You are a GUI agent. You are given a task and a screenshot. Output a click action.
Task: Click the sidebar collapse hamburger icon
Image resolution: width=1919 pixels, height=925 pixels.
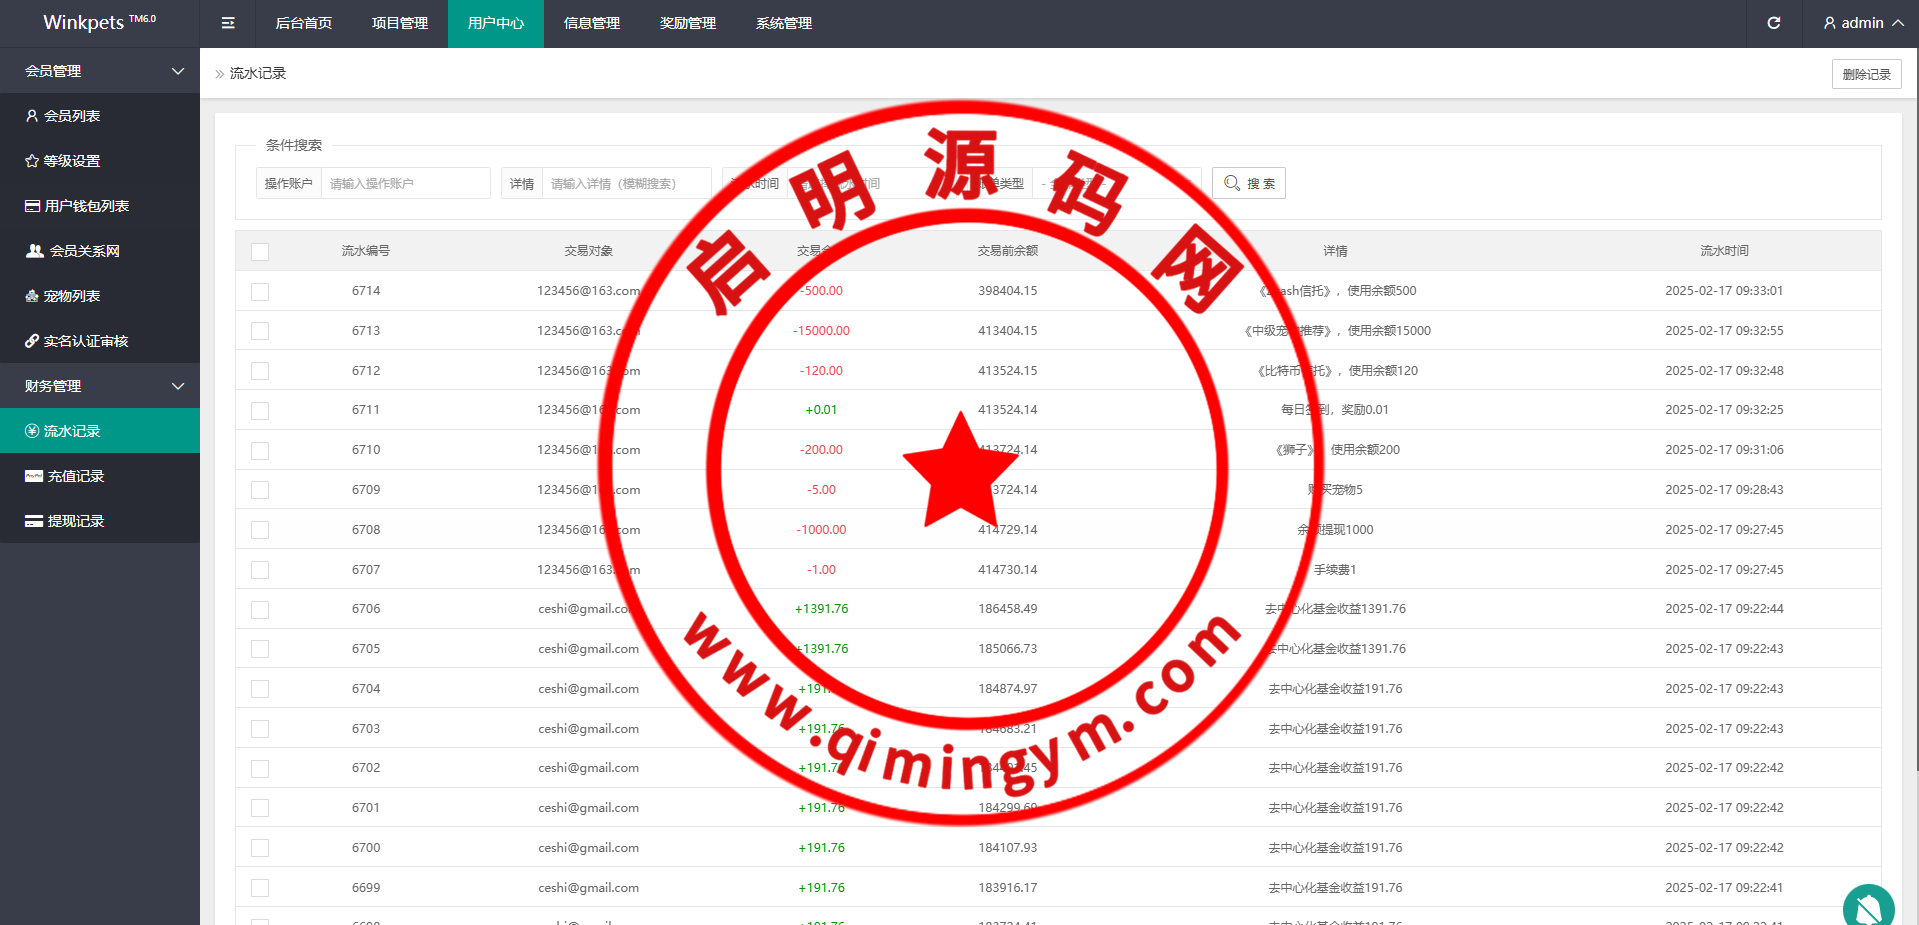pyautogui.click(x=228, y=23)
